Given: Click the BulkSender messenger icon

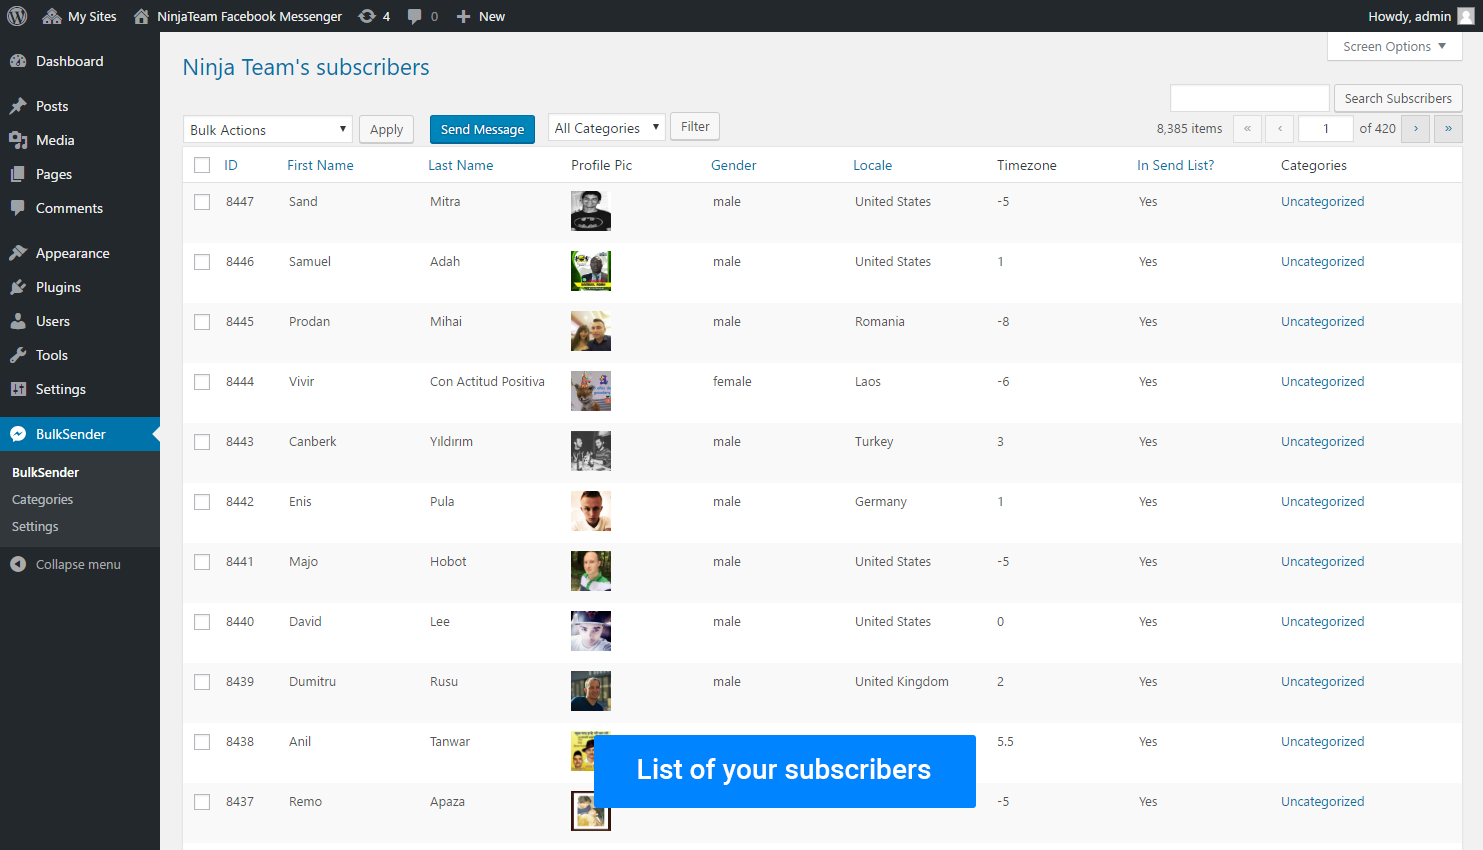Looking at the screenshot, I should [18, 434].
